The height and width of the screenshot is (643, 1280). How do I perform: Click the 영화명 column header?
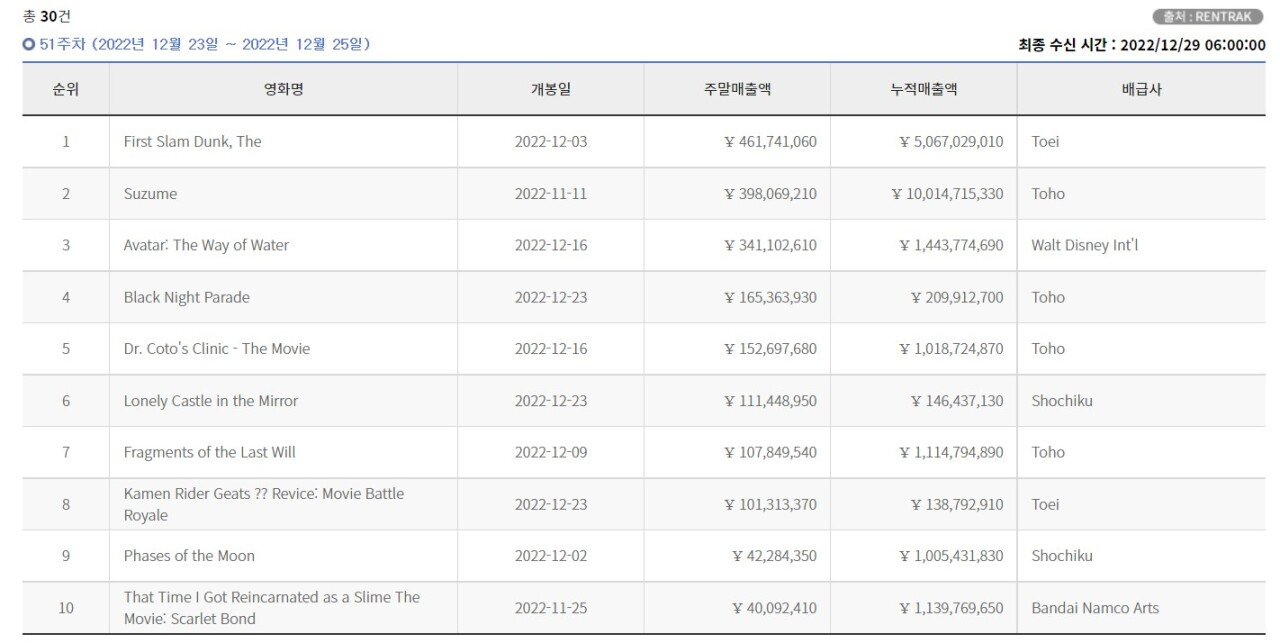pos(283,89)
